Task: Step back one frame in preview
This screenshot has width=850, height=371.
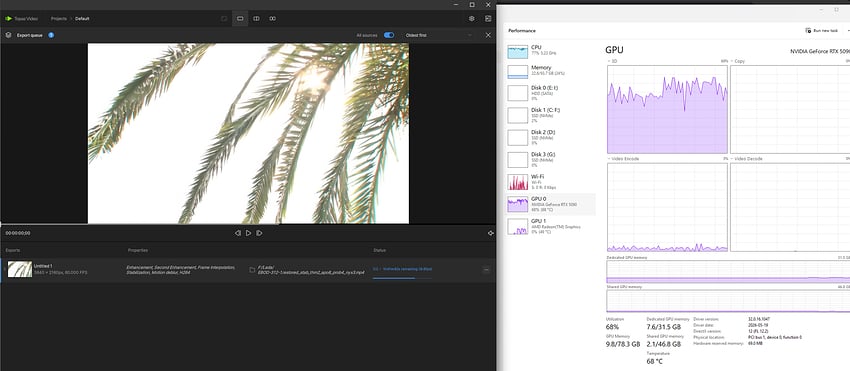Action: (x=237, y=233)
